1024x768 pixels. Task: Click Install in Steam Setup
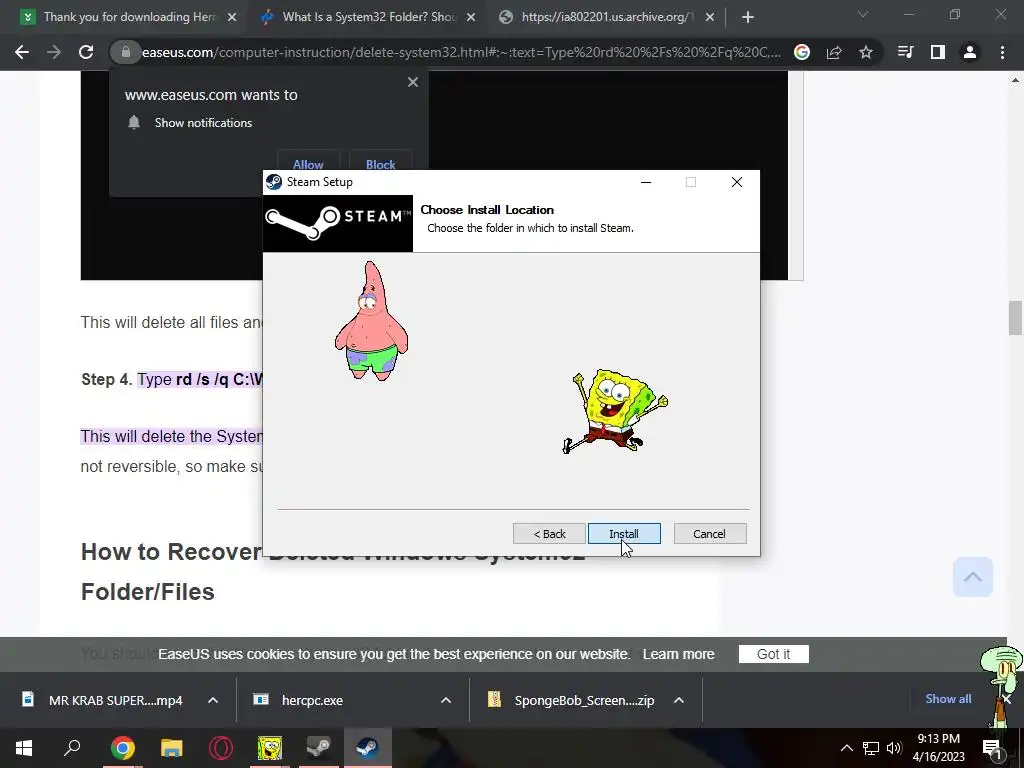624,534
